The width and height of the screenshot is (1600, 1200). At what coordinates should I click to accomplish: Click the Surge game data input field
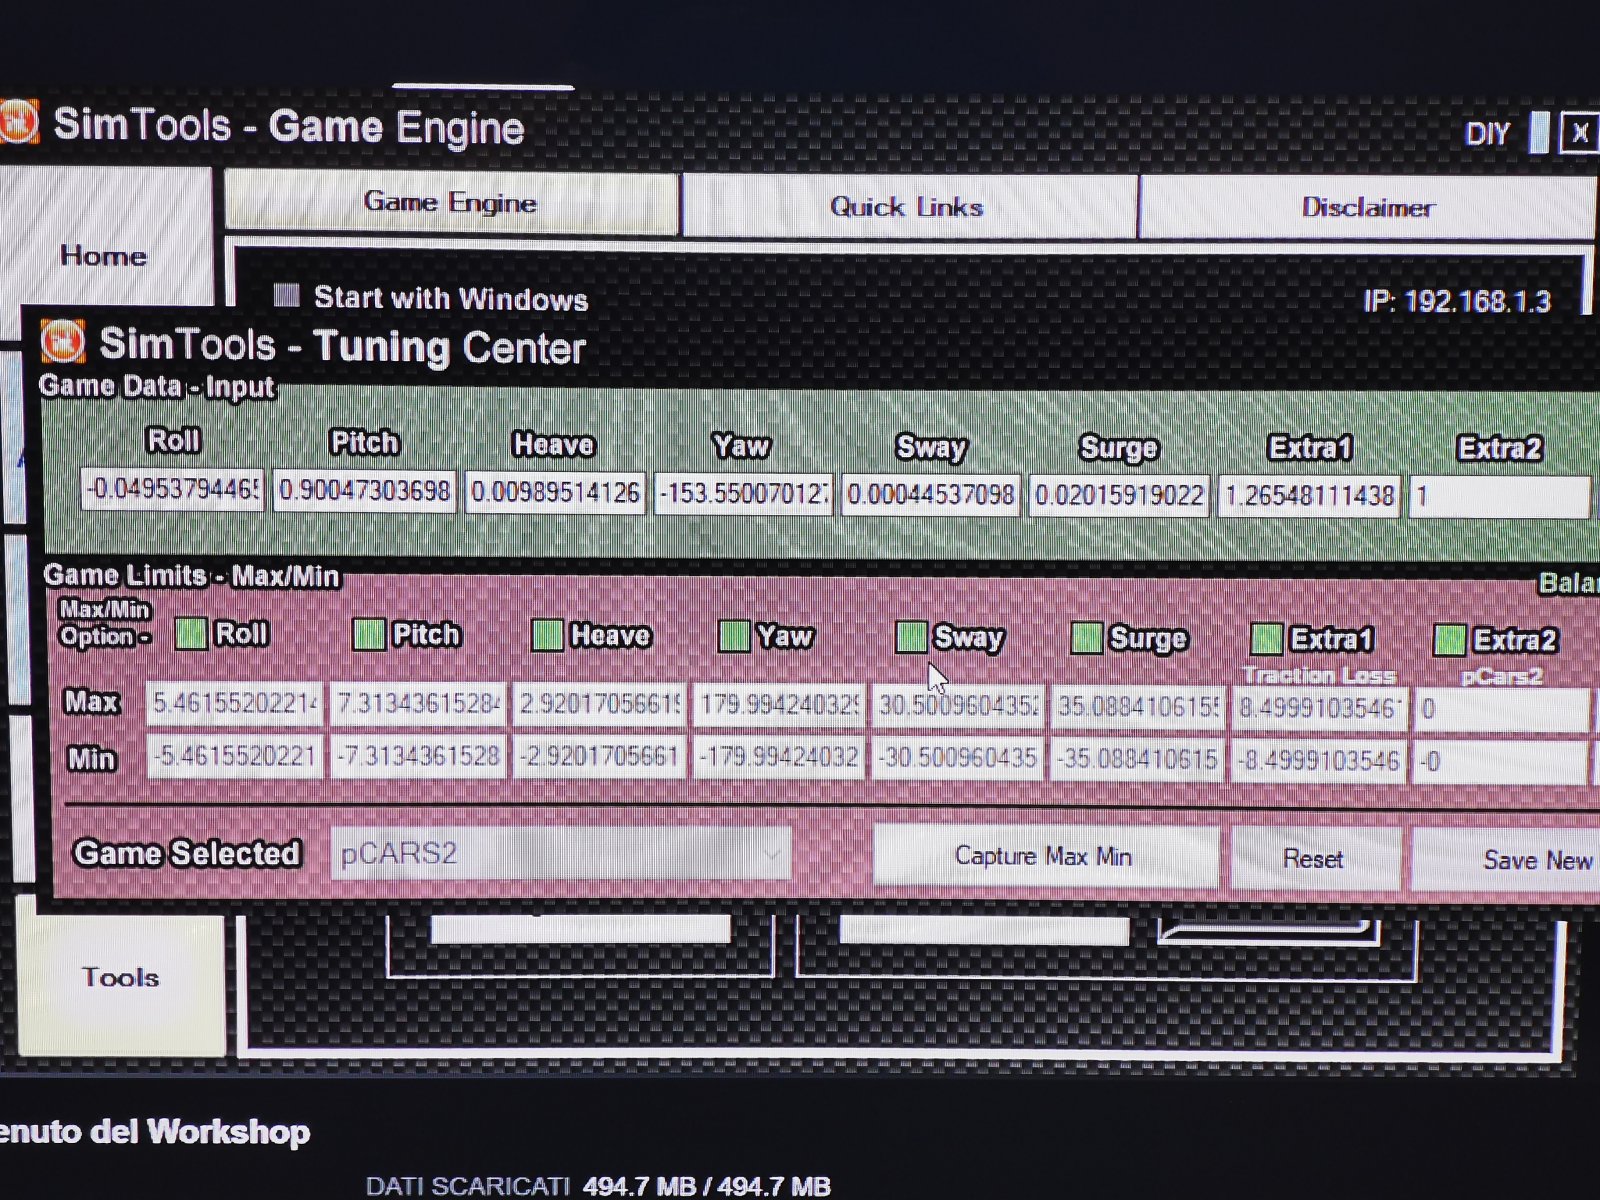(1119, 495)
